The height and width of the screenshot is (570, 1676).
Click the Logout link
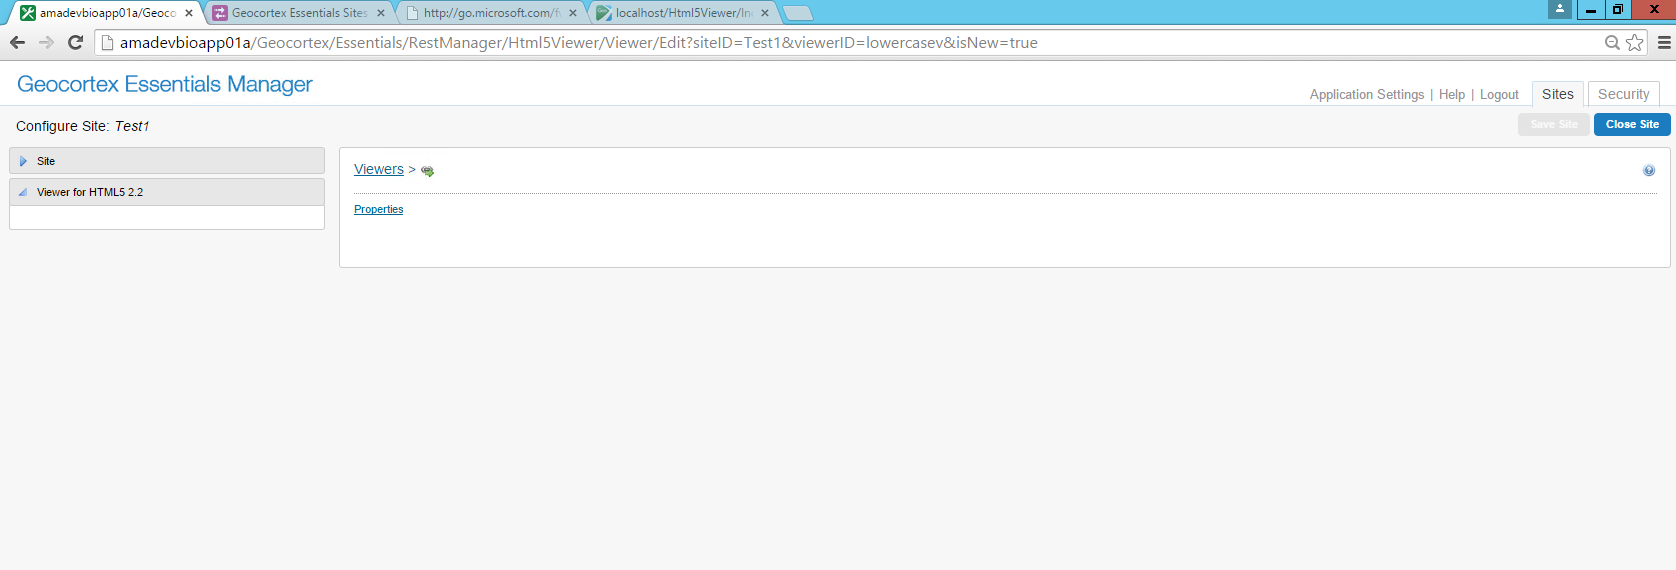(1499, 95)
